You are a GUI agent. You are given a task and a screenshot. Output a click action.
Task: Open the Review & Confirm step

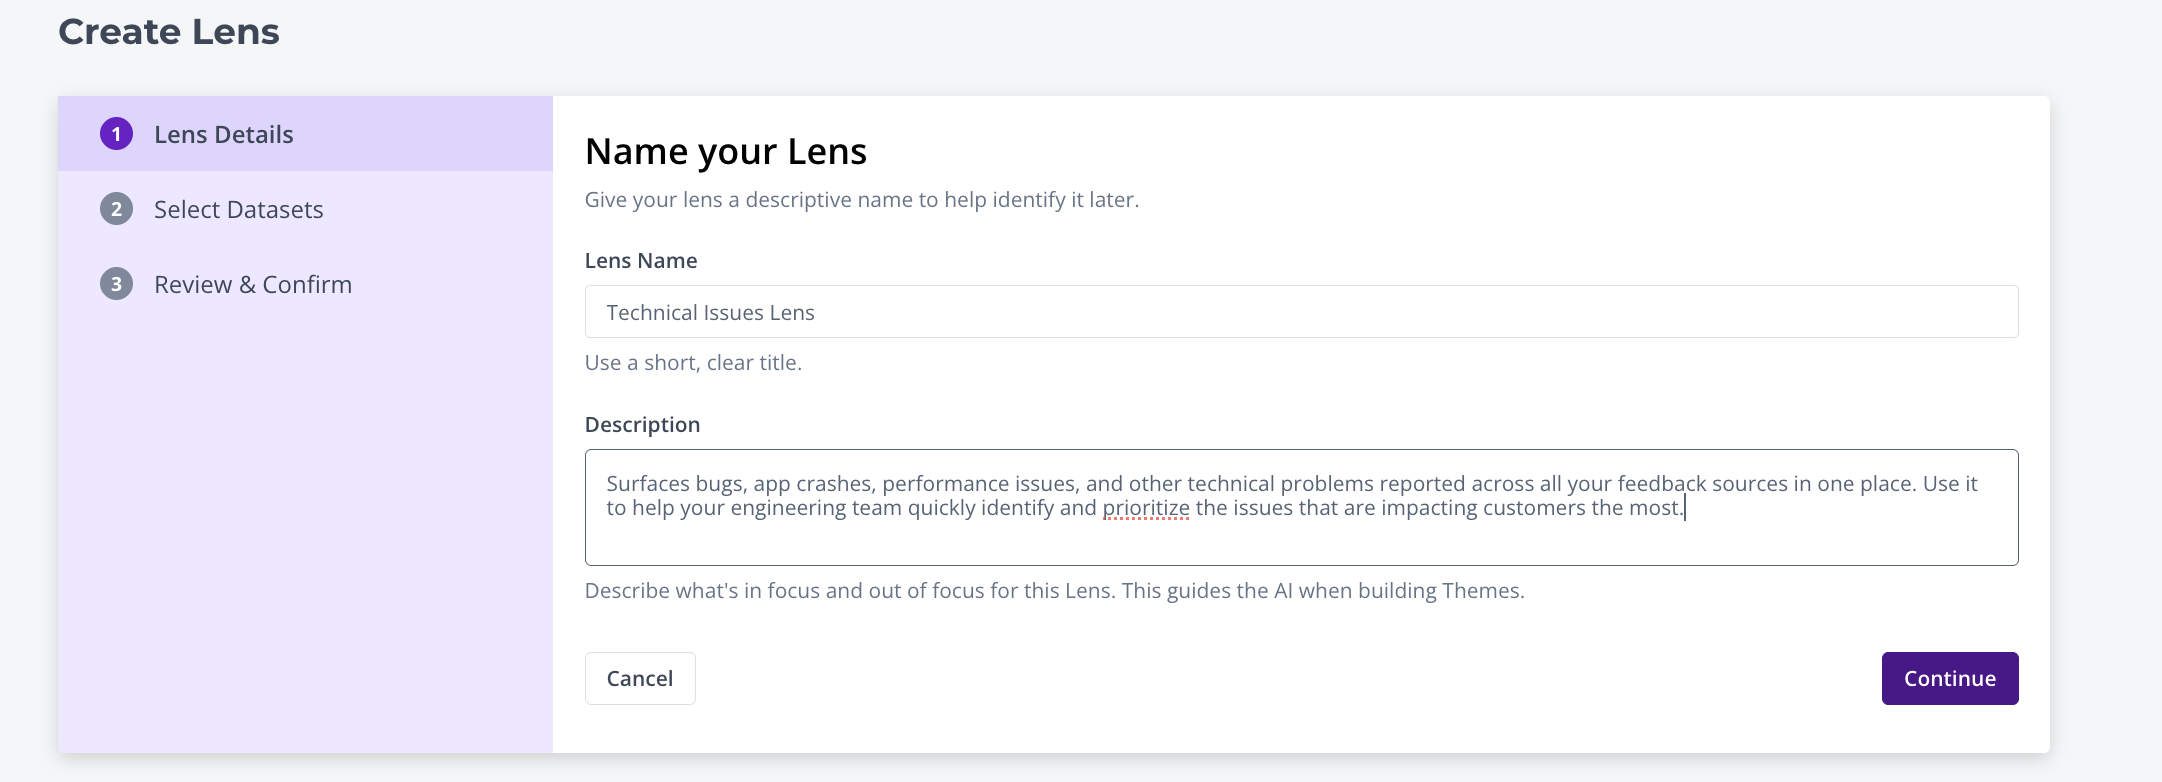[x=252, y=285]
